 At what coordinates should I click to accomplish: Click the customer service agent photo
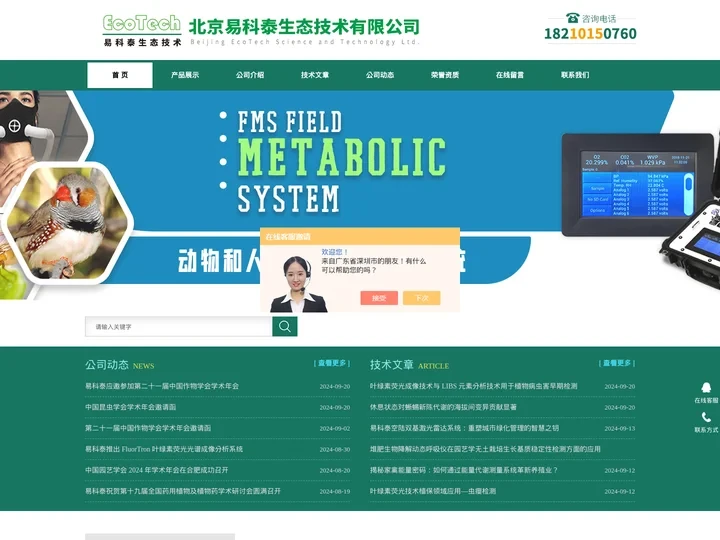[x=298, y=284]
